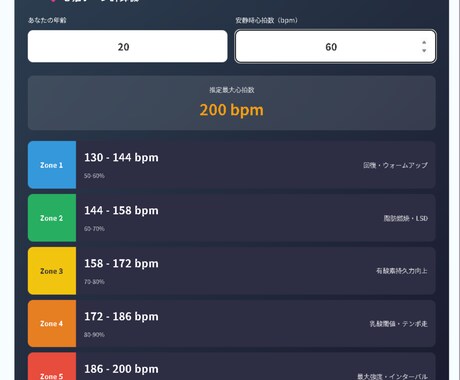Click the red Zone 5 color block
Viewport: 460px width, 380px height.
[x=52, y=366]
